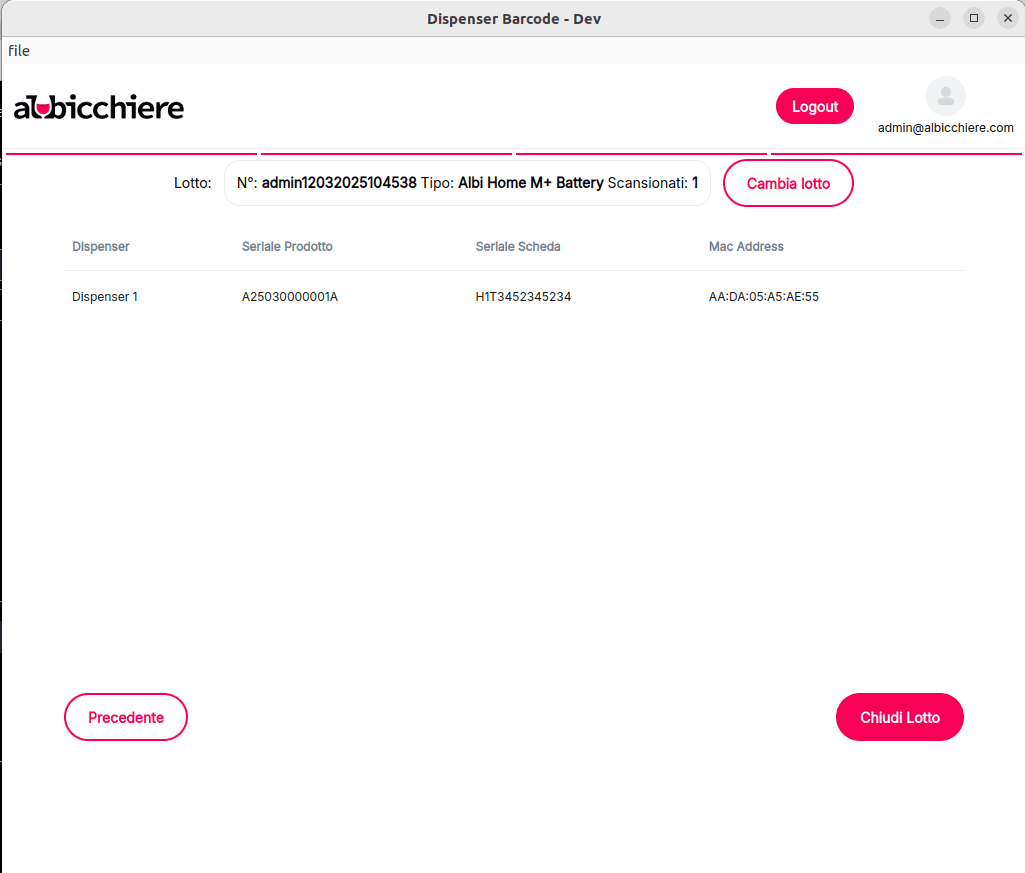Select the Dispenser 1 row
The image size is (1025, 873).
[x=105, y=297]
